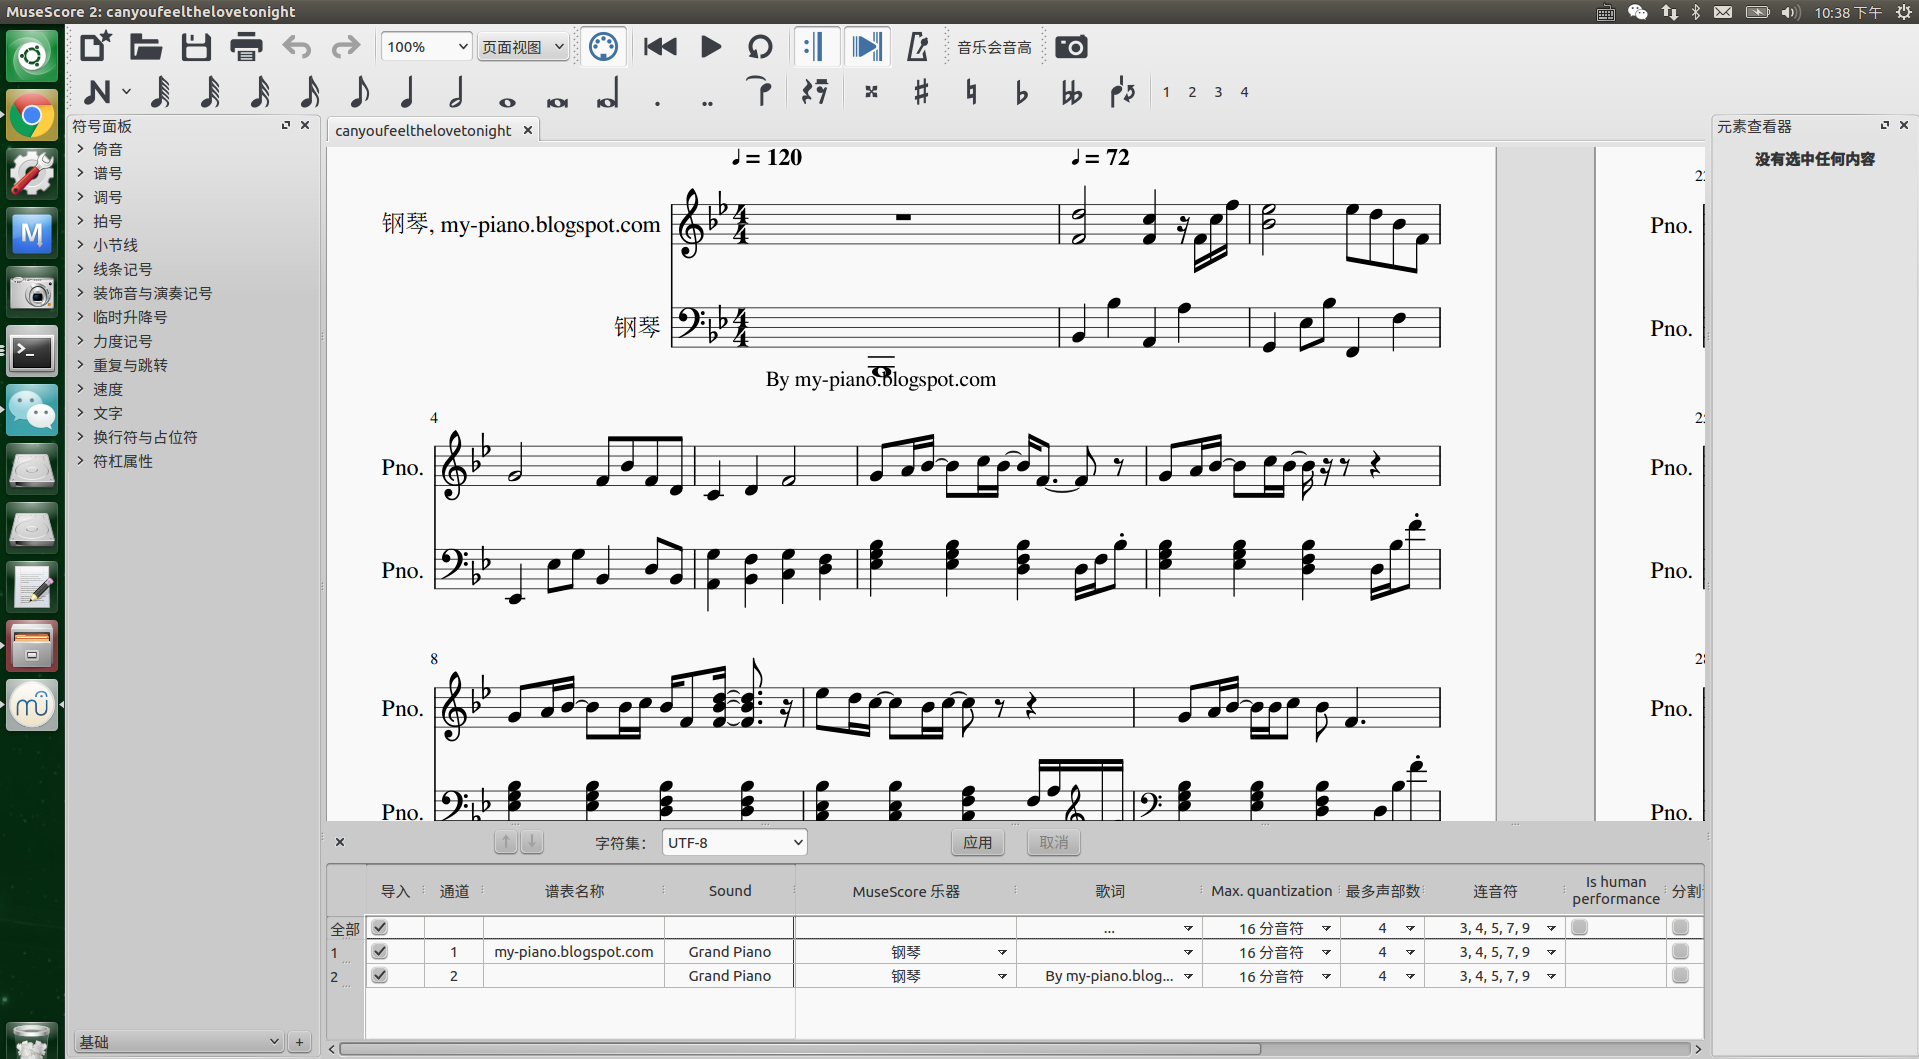The image size is (1919, 1059).
Task: Open the image capture camera tool
Action: tap(1071, 47)
